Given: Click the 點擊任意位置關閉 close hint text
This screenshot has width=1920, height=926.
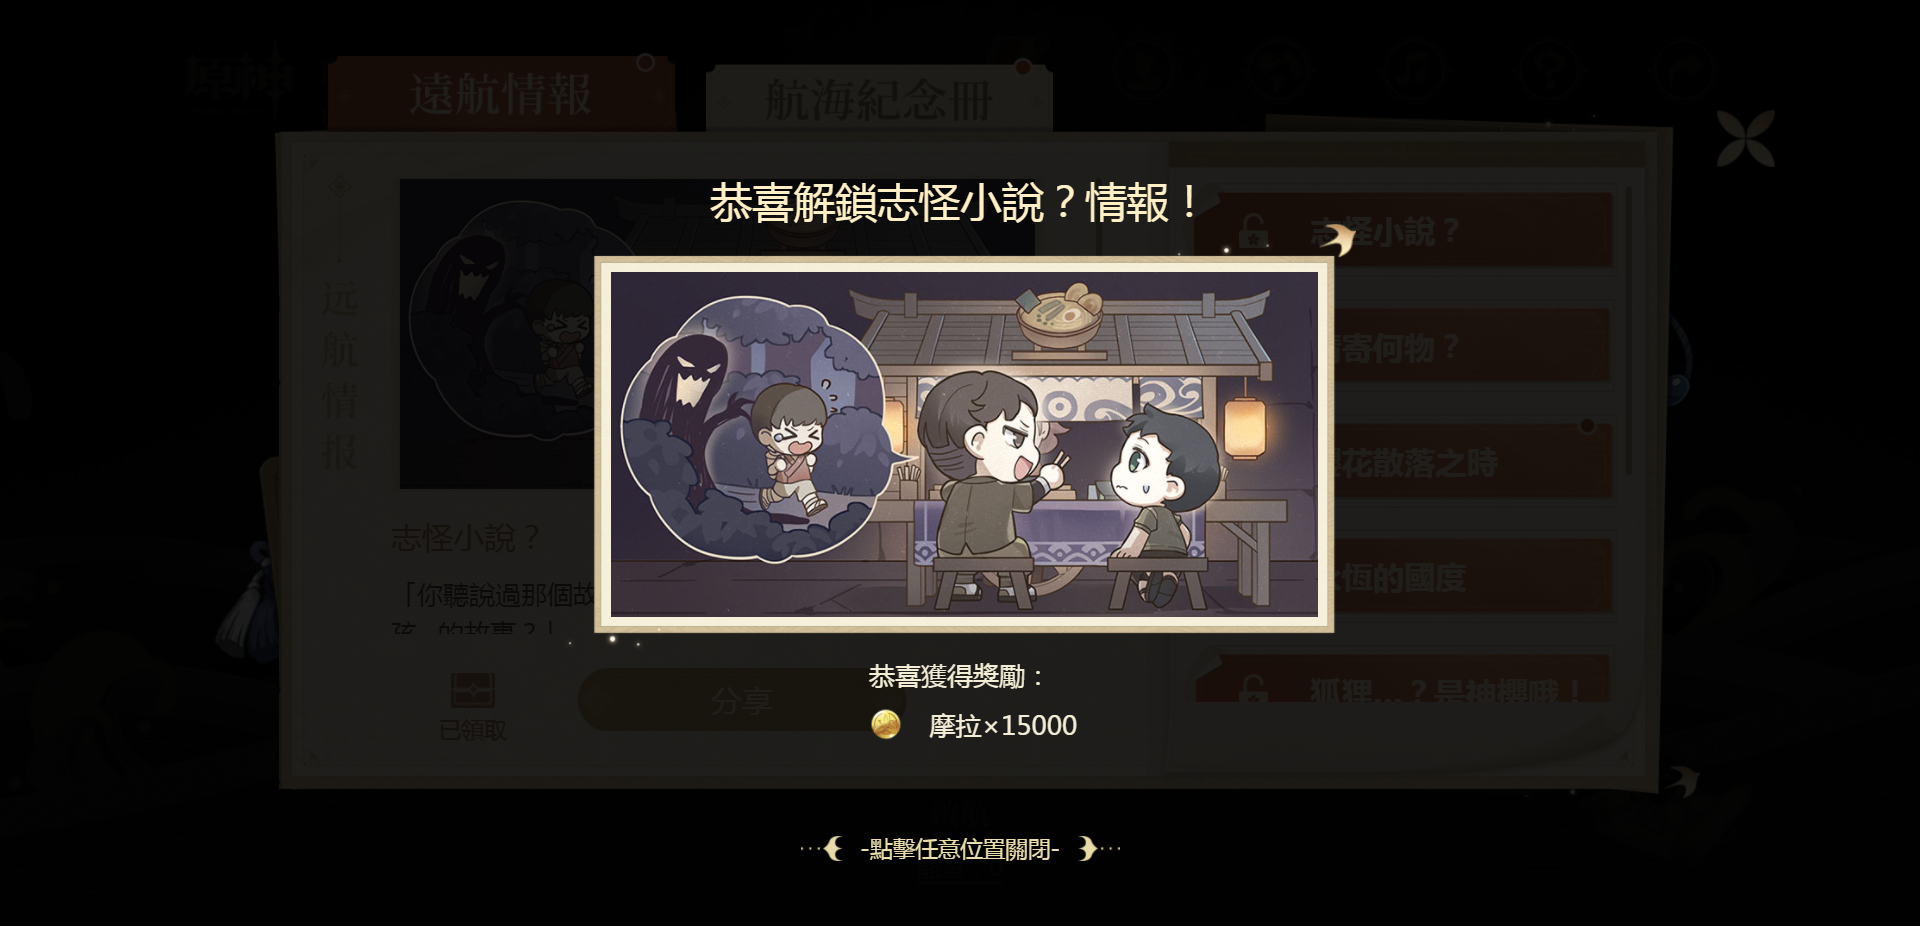Looking at the screenshot, I should coord(960,849).
